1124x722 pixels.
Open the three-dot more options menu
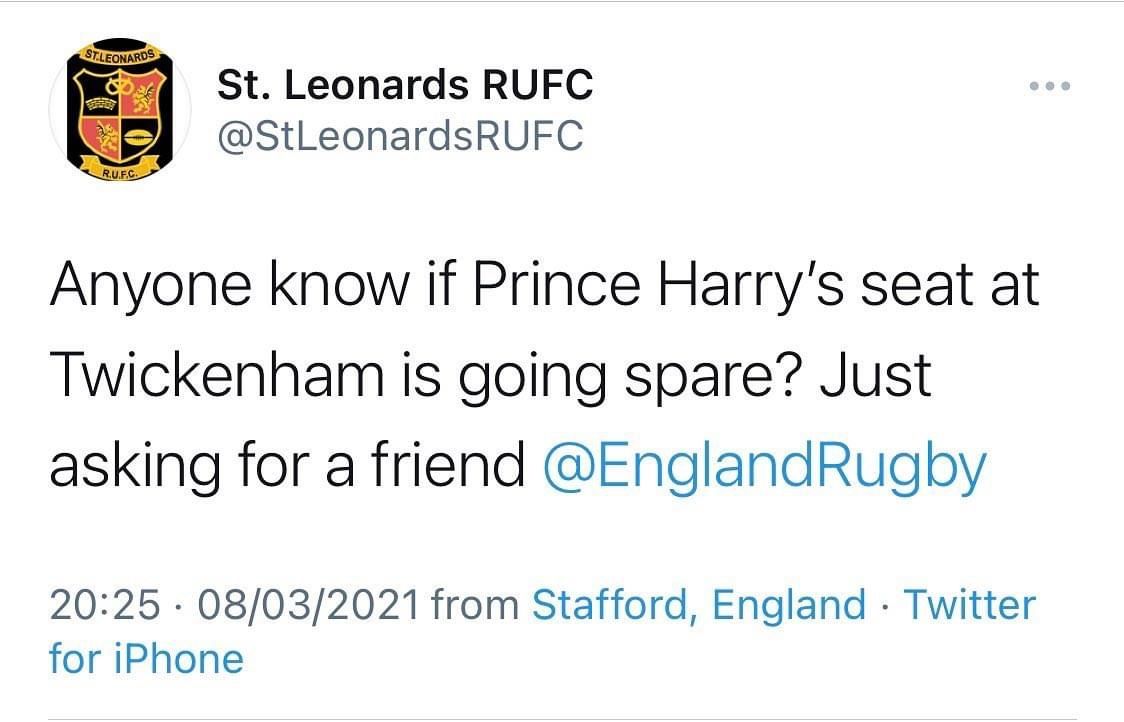1050,87
